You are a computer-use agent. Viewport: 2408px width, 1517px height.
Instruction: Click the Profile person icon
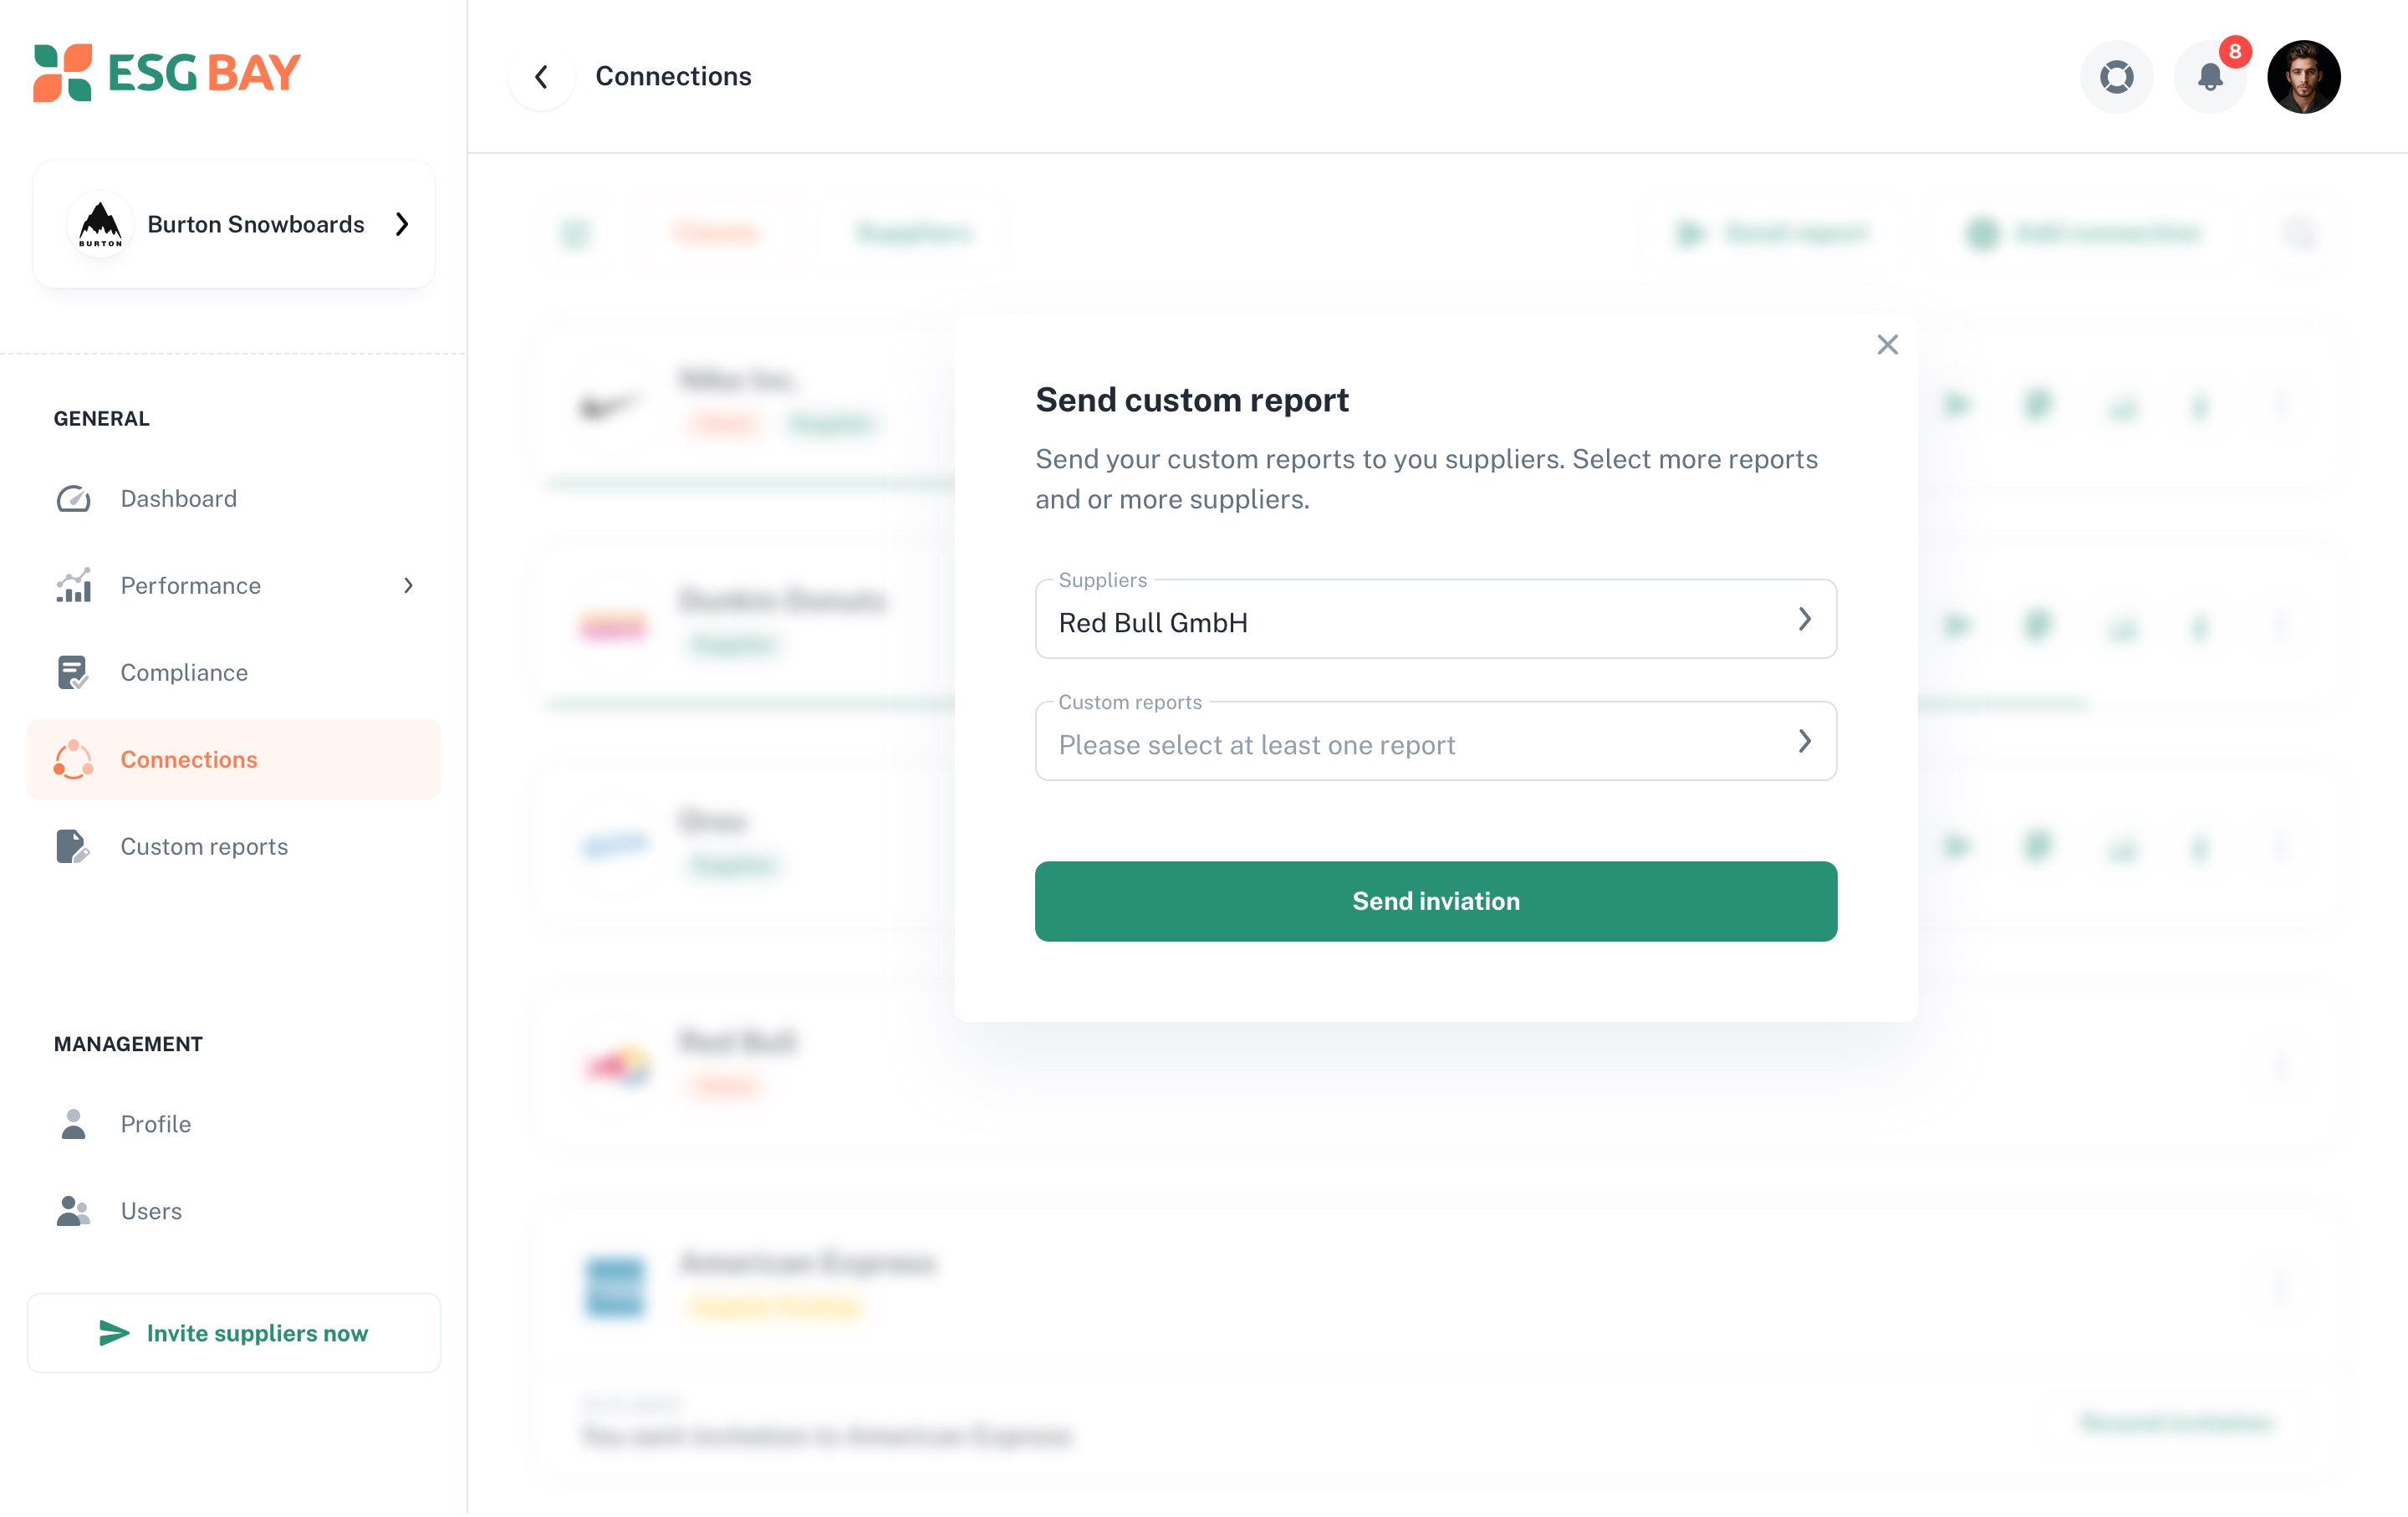coord(73,1124)
